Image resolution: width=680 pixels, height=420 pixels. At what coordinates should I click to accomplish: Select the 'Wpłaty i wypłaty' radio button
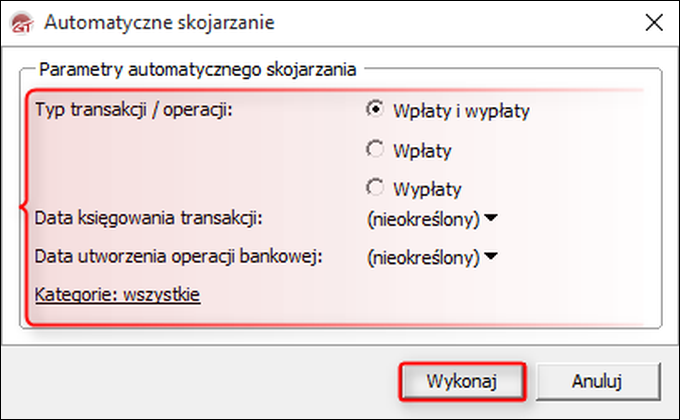tap(376, 110)
